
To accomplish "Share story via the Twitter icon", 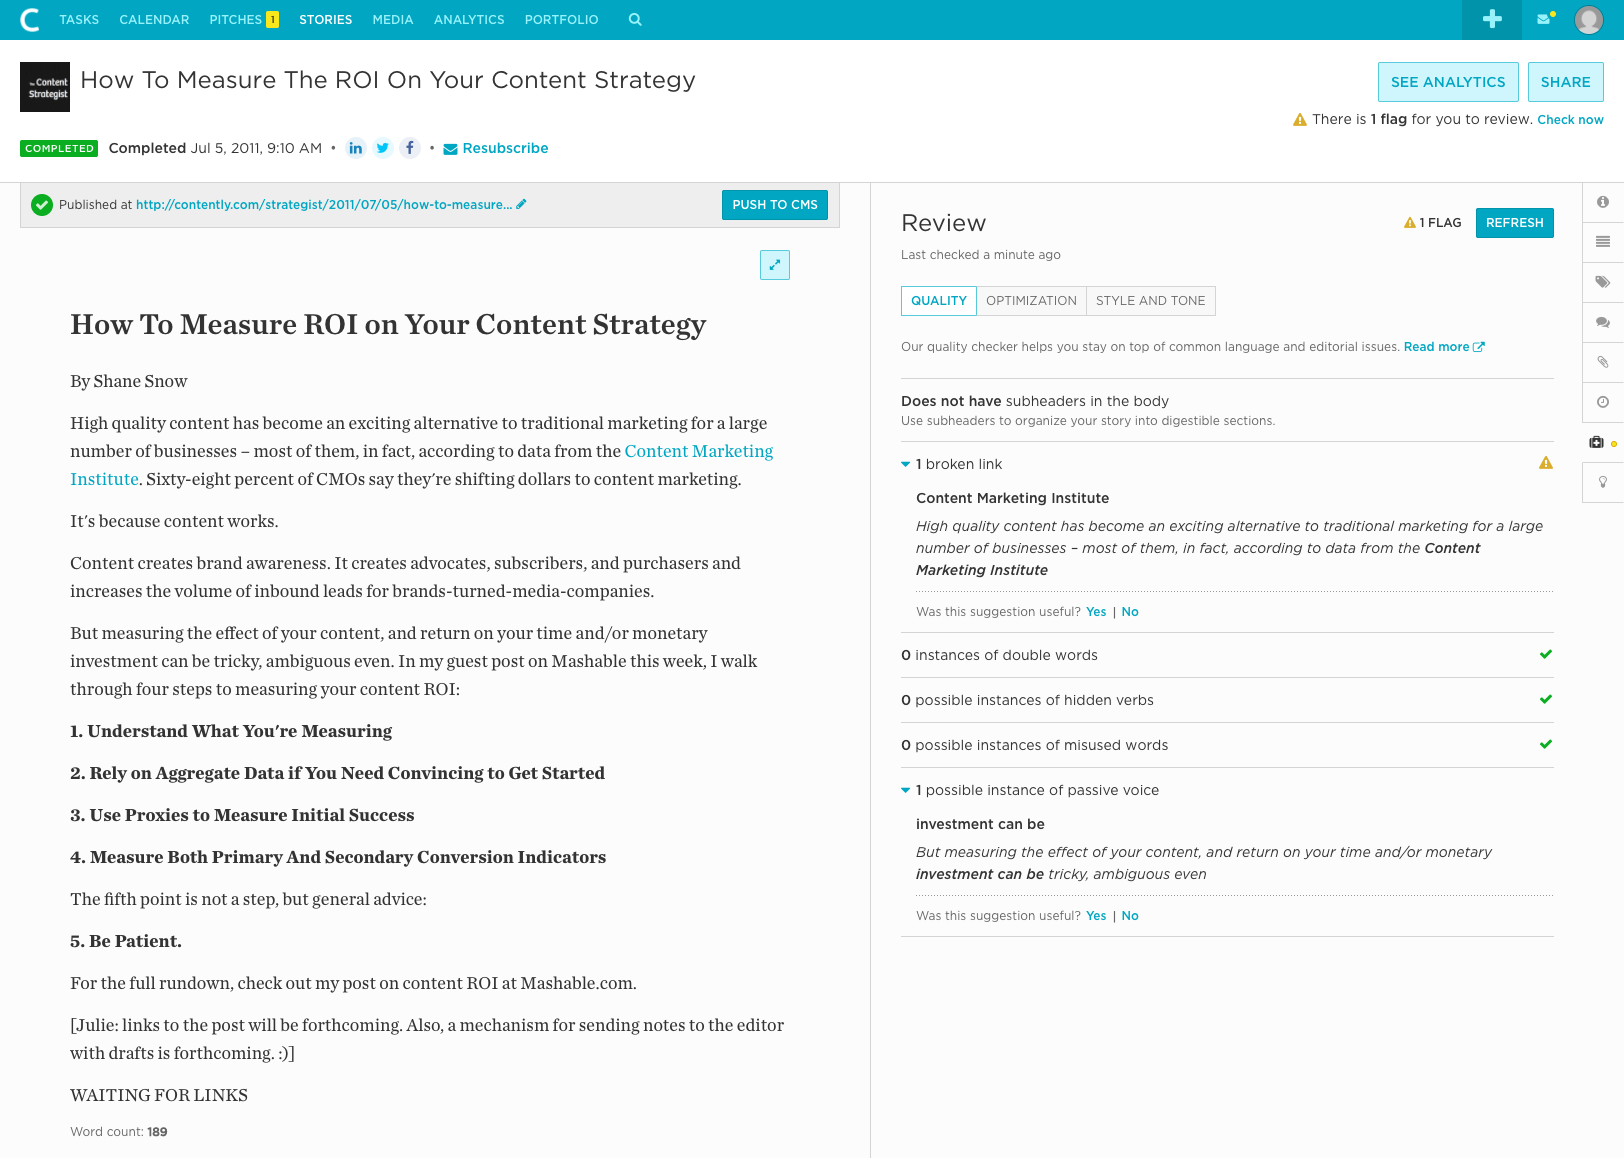I will click(383, 148).
